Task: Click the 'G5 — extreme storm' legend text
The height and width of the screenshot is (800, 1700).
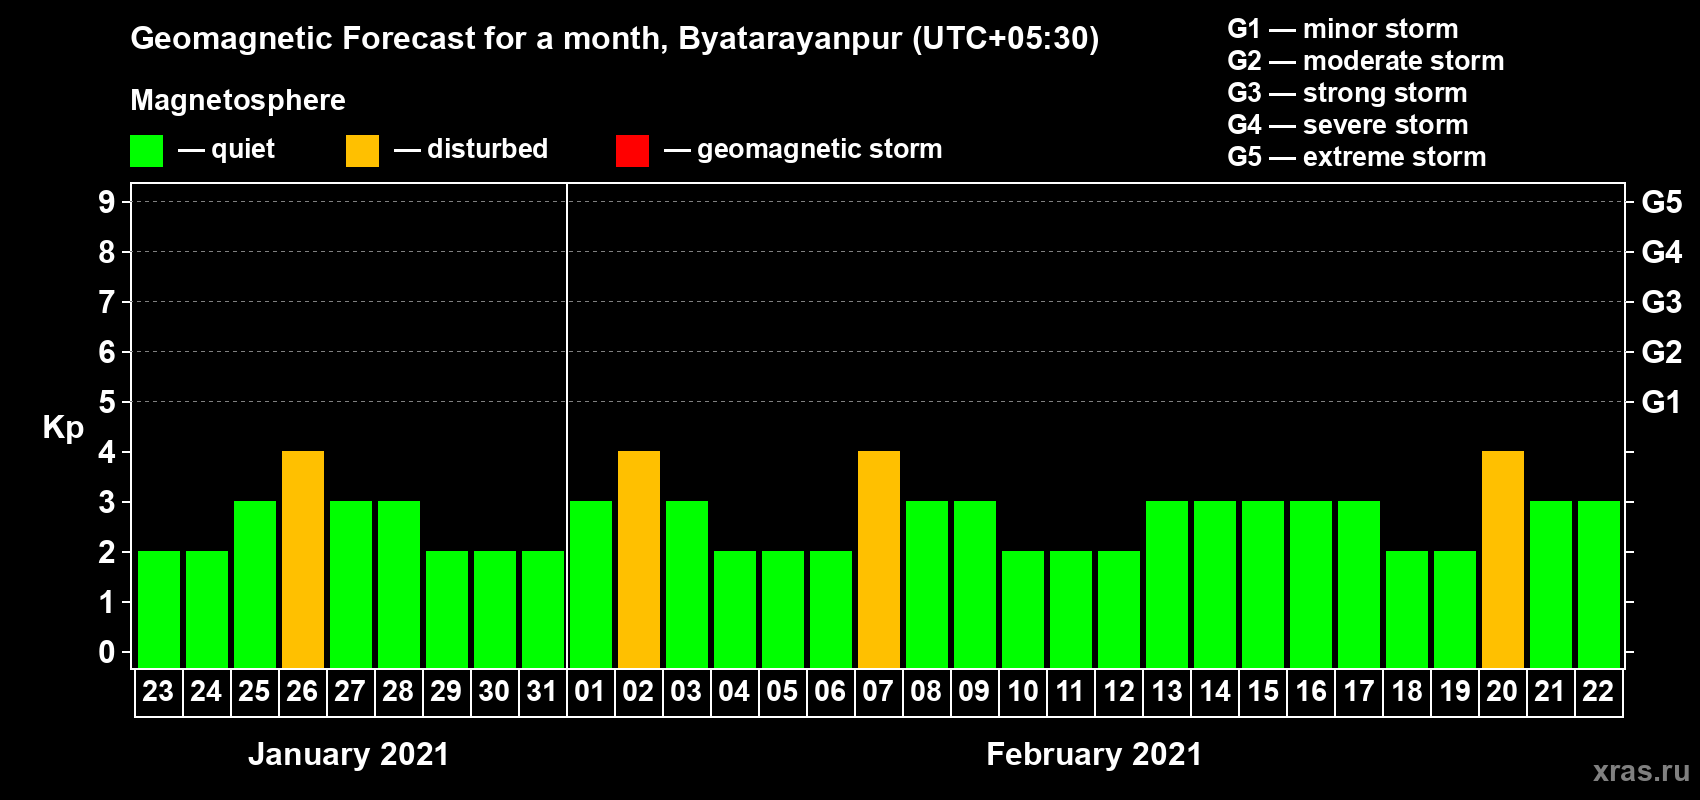Action: 1357,157
